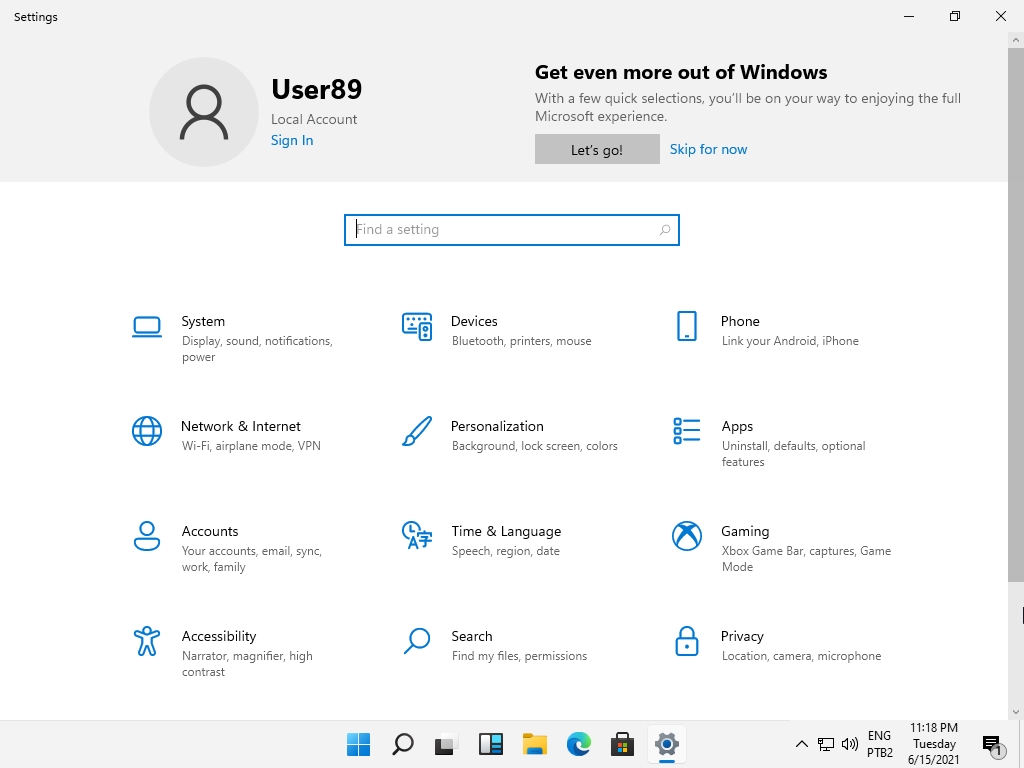This screenshot has height=768, width=1024.
Task: Click 'Link your Android, iPhone' description
Action: coord(790,341)
